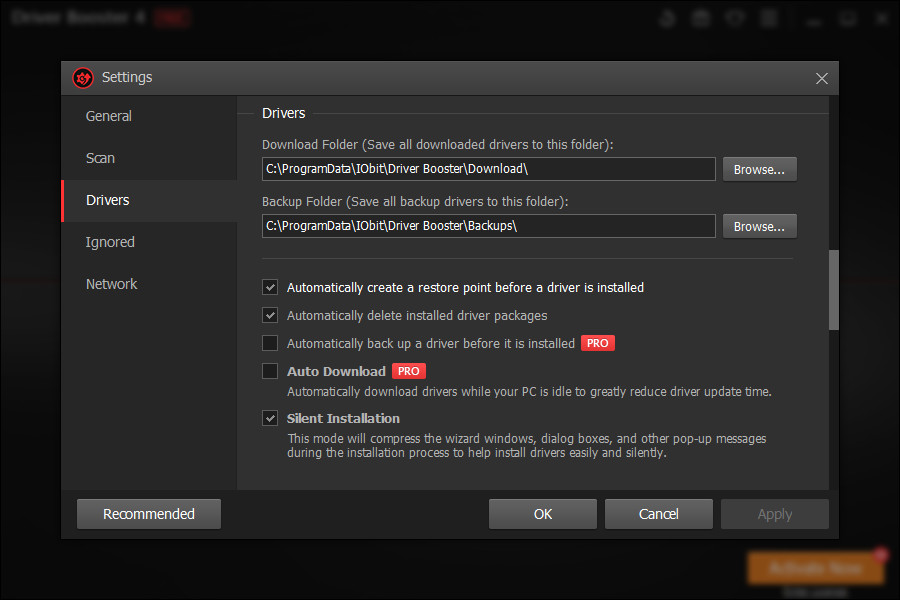Select the Ignored section in sidebar
The image size is (900, 600).
coord(110,241)
